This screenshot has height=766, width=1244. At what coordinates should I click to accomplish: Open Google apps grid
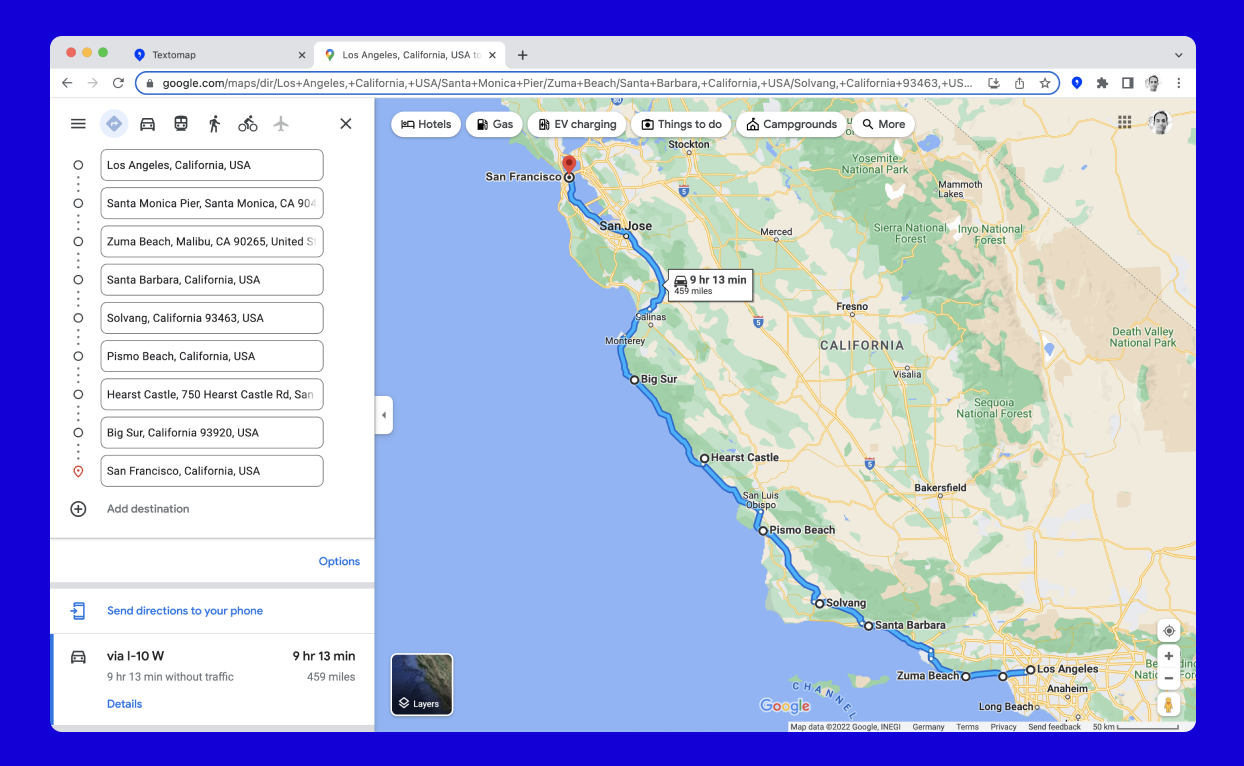pos(1125,122)
